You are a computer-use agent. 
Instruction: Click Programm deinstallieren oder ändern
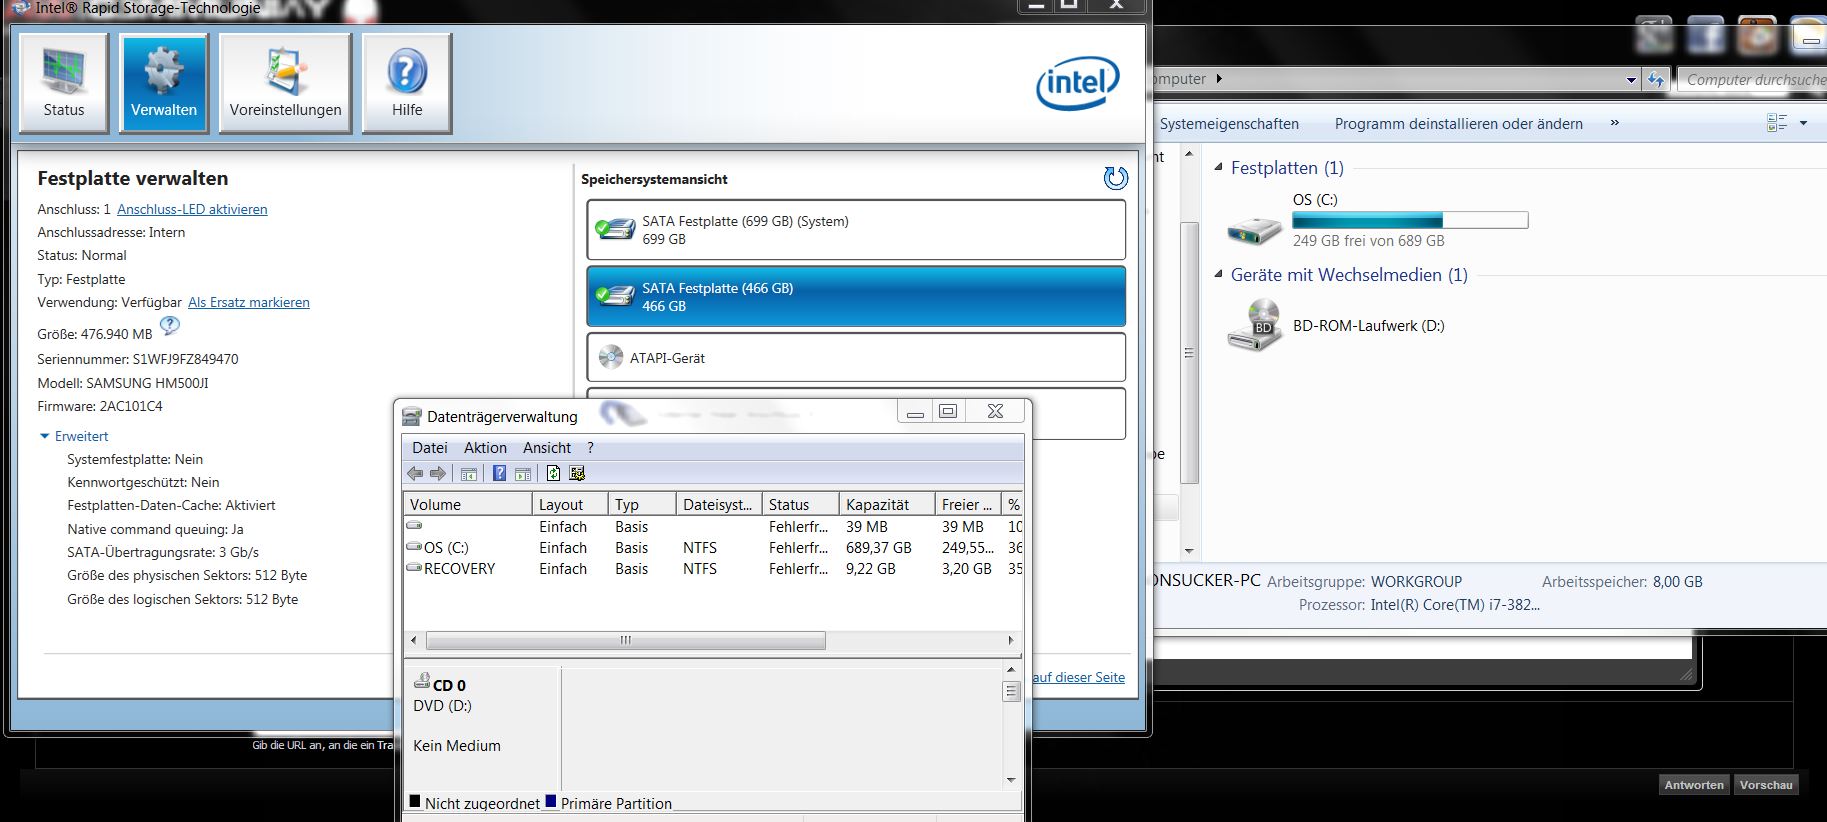pos(1458,124)
